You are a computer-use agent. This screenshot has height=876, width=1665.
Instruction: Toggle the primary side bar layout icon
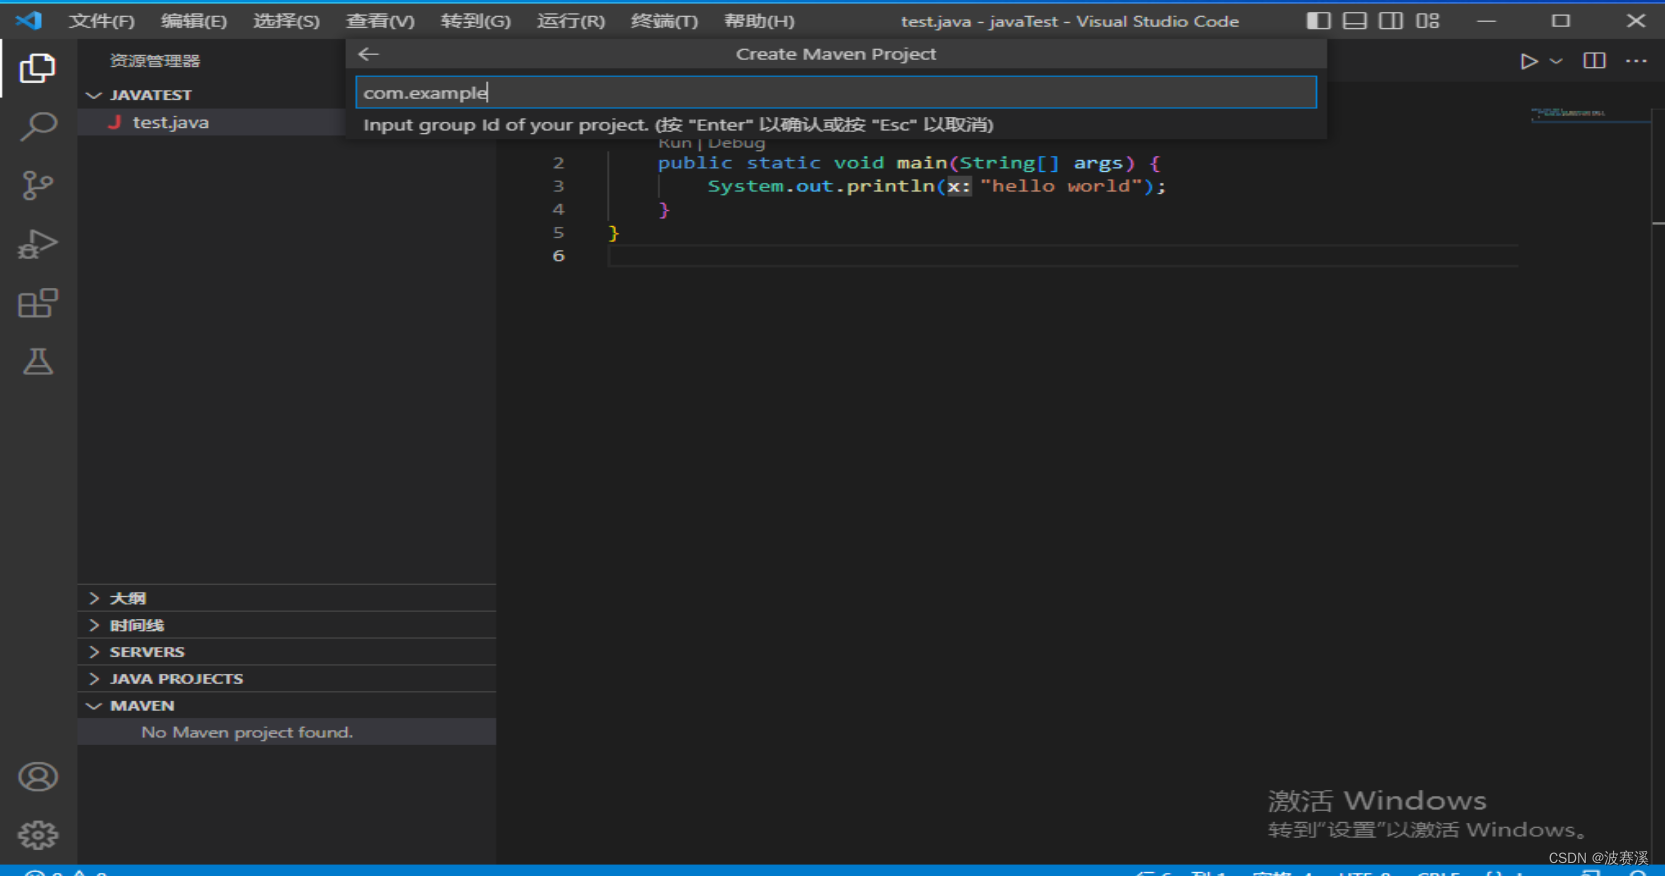pos(1319,20)
